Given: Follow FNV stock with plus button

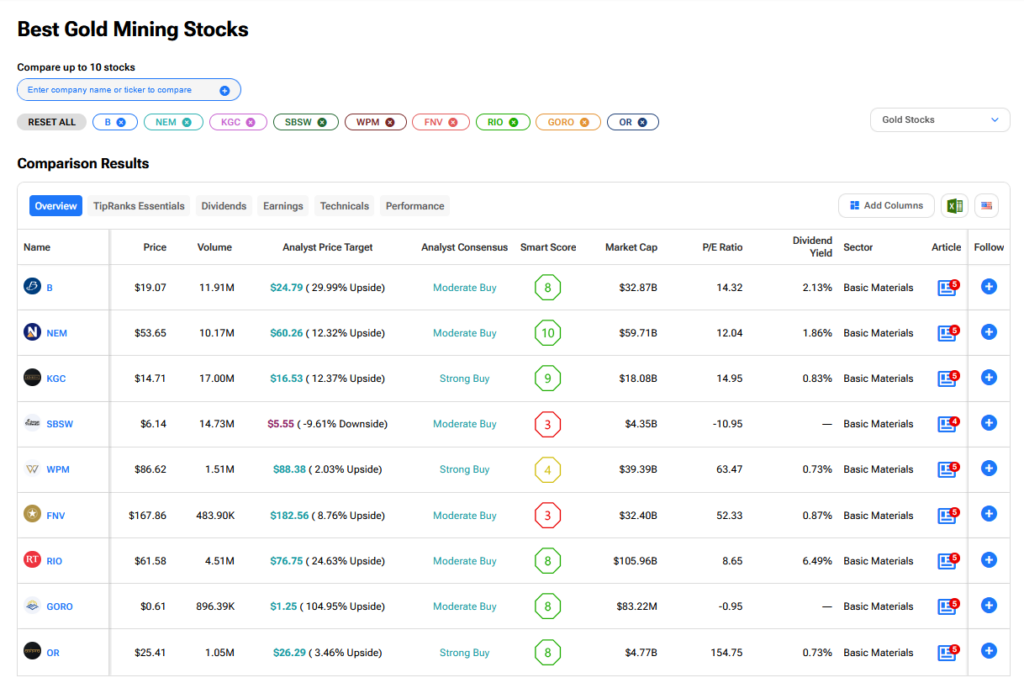Looking at the screenshot, I should 989,514.
